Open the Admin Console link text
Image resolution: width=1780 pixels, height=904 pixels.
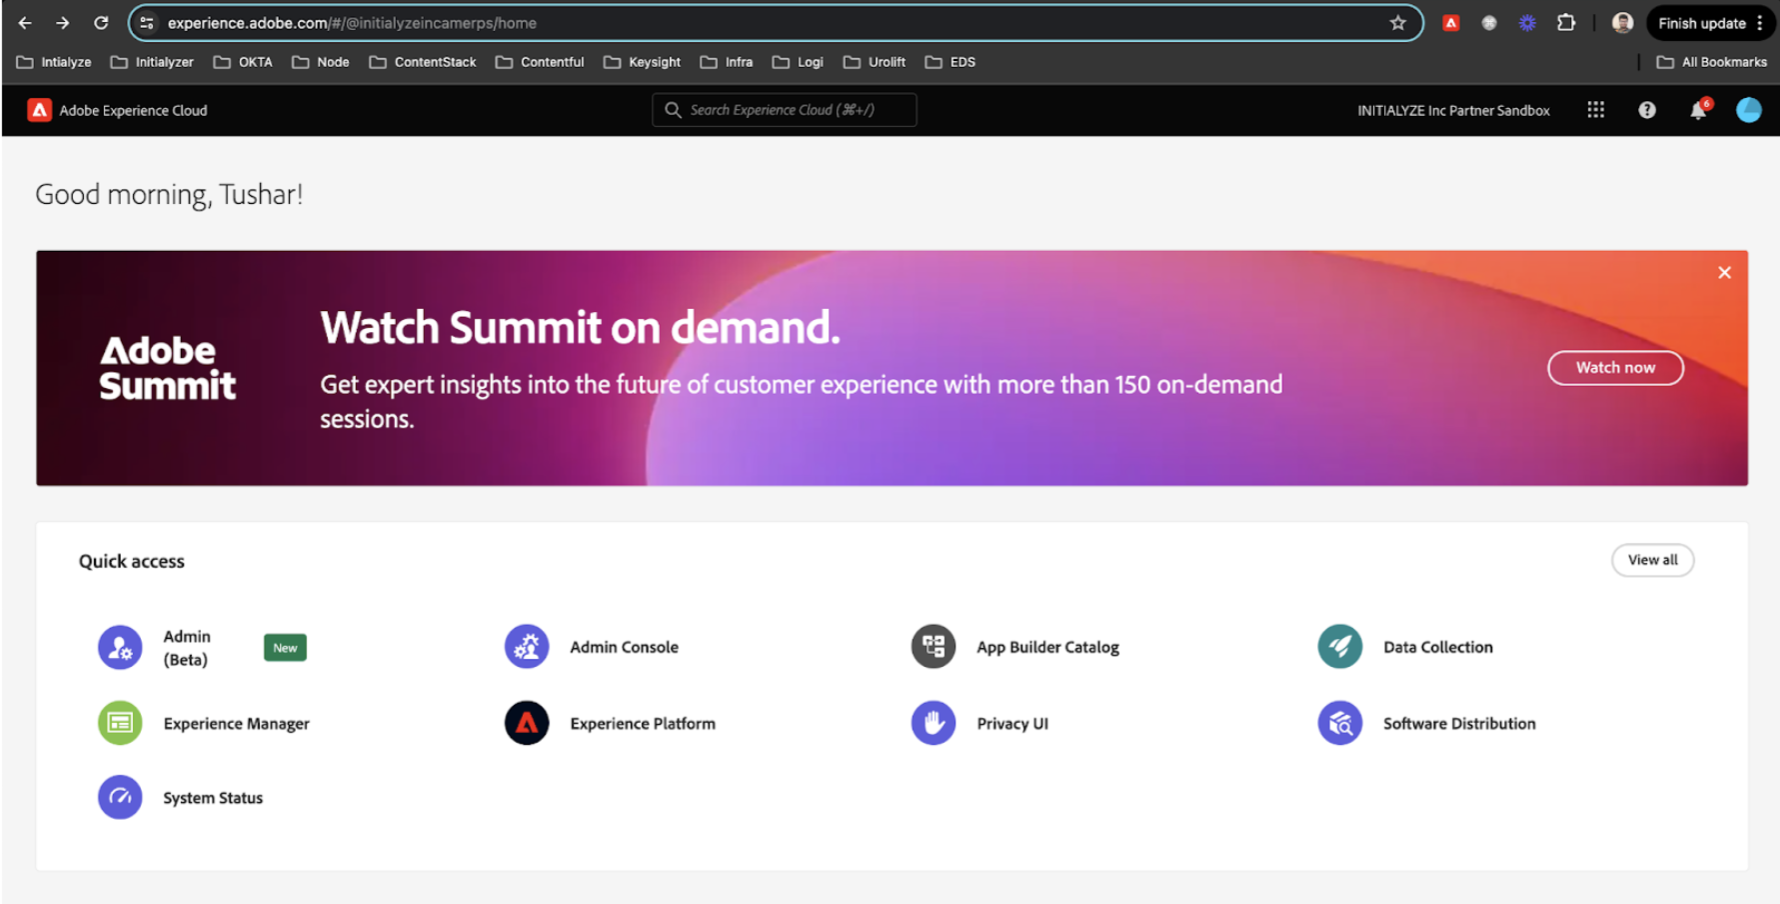click(x=624, y=647)
